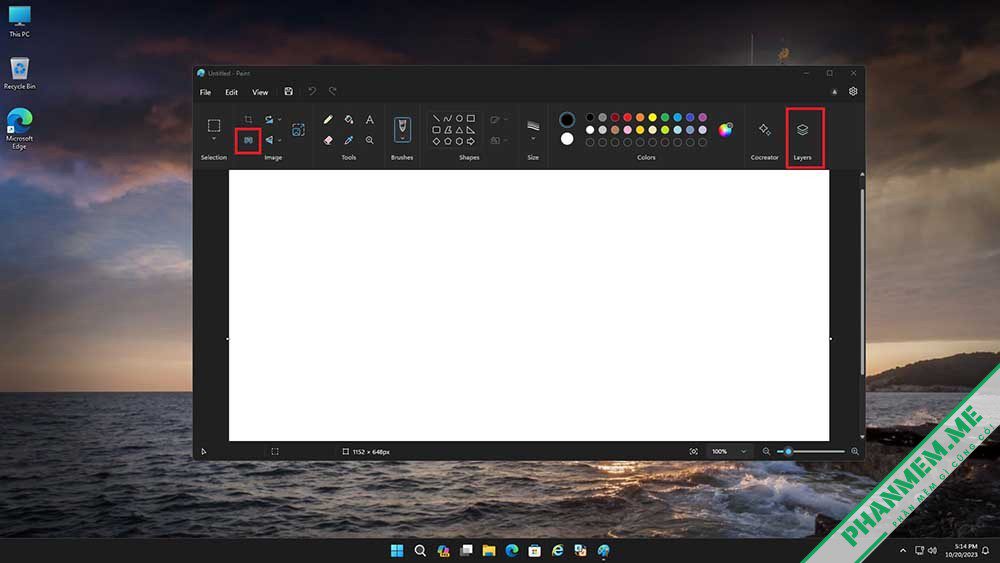This screenshot has height=563, width=1000.
Task: Choose the Right triangle shape
Action: [x=471, y=130]
